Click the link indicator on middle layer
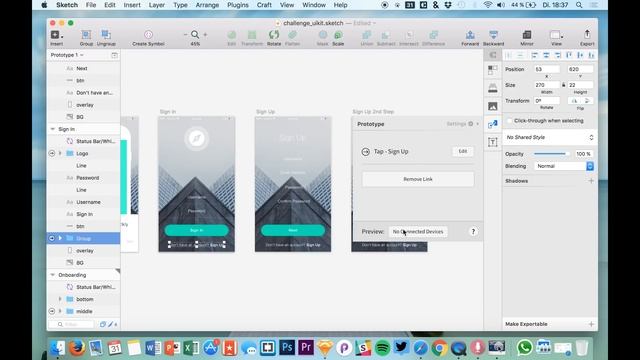The height and width of the screenshot is (360, 640). coord(52,311)
